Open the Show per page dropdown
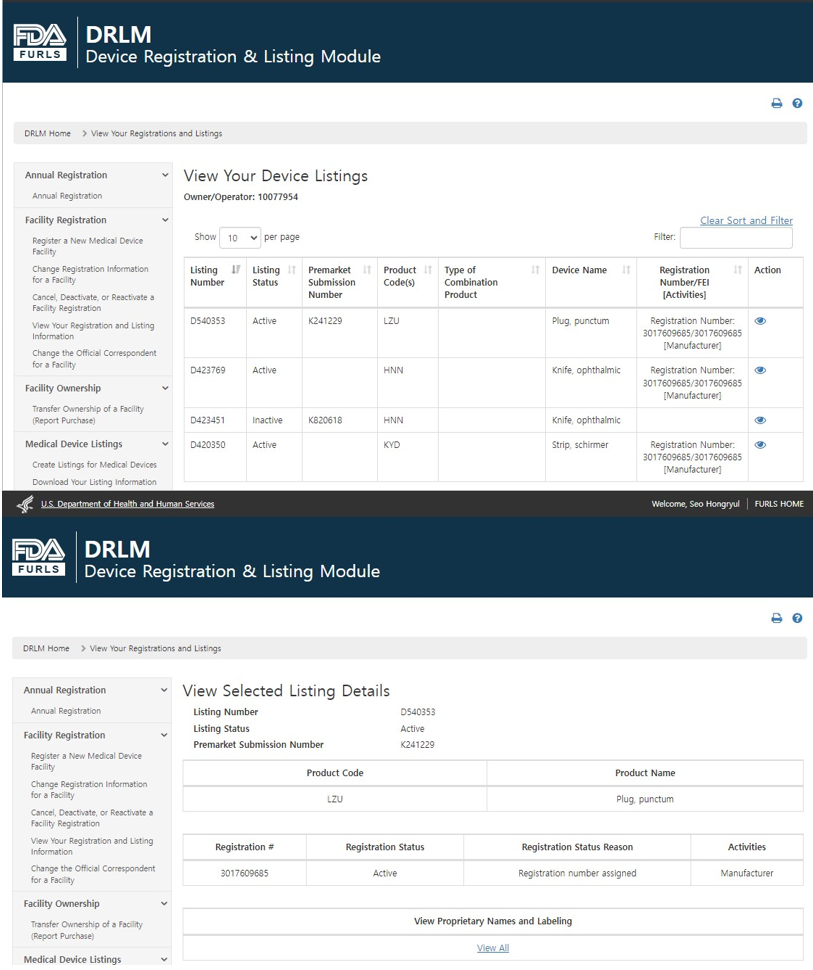The width and height of the screenshot is (813, 970). pos(239,238)
